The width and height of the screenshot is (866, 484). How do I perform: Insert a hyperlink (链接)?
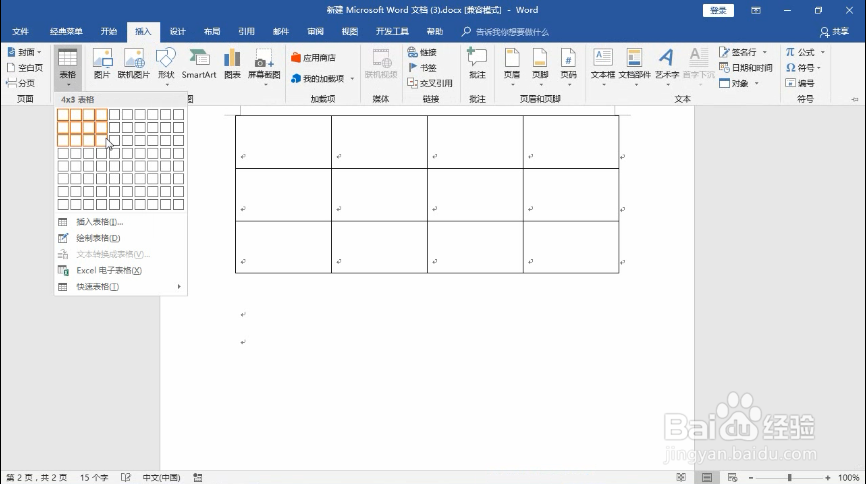(423, 52)
